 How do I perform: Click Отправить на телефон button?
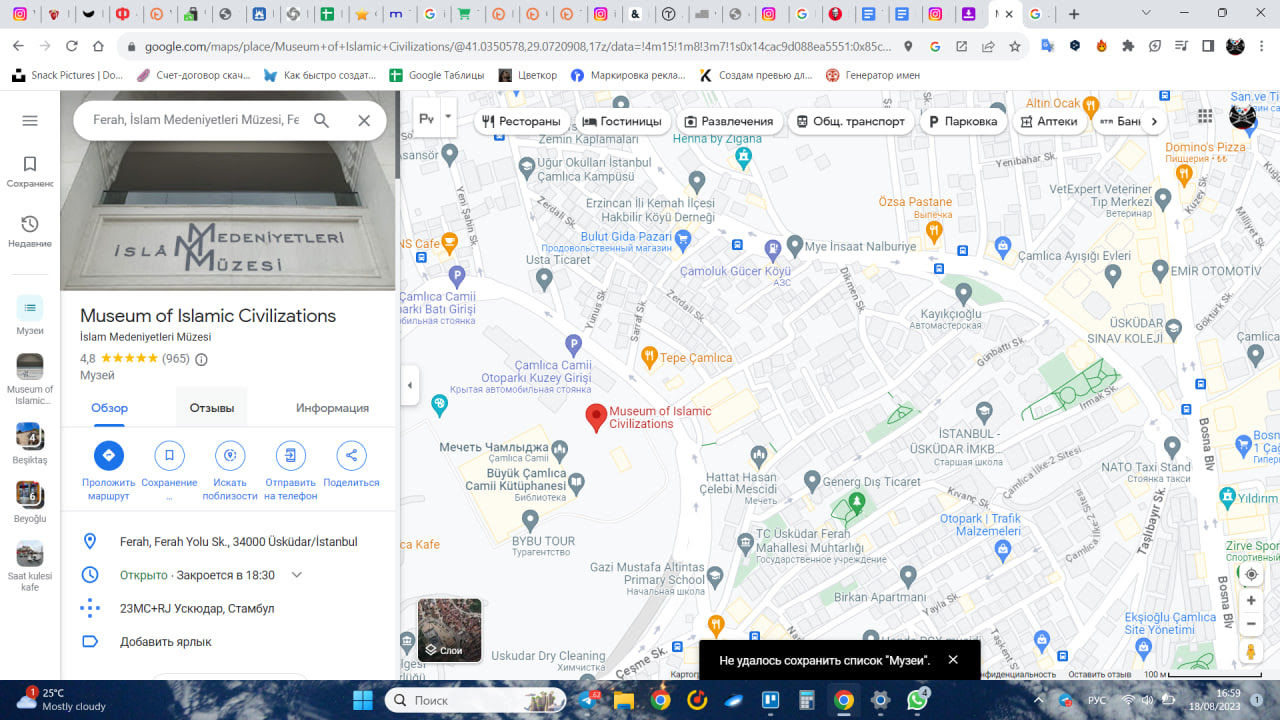pos(291,455)
